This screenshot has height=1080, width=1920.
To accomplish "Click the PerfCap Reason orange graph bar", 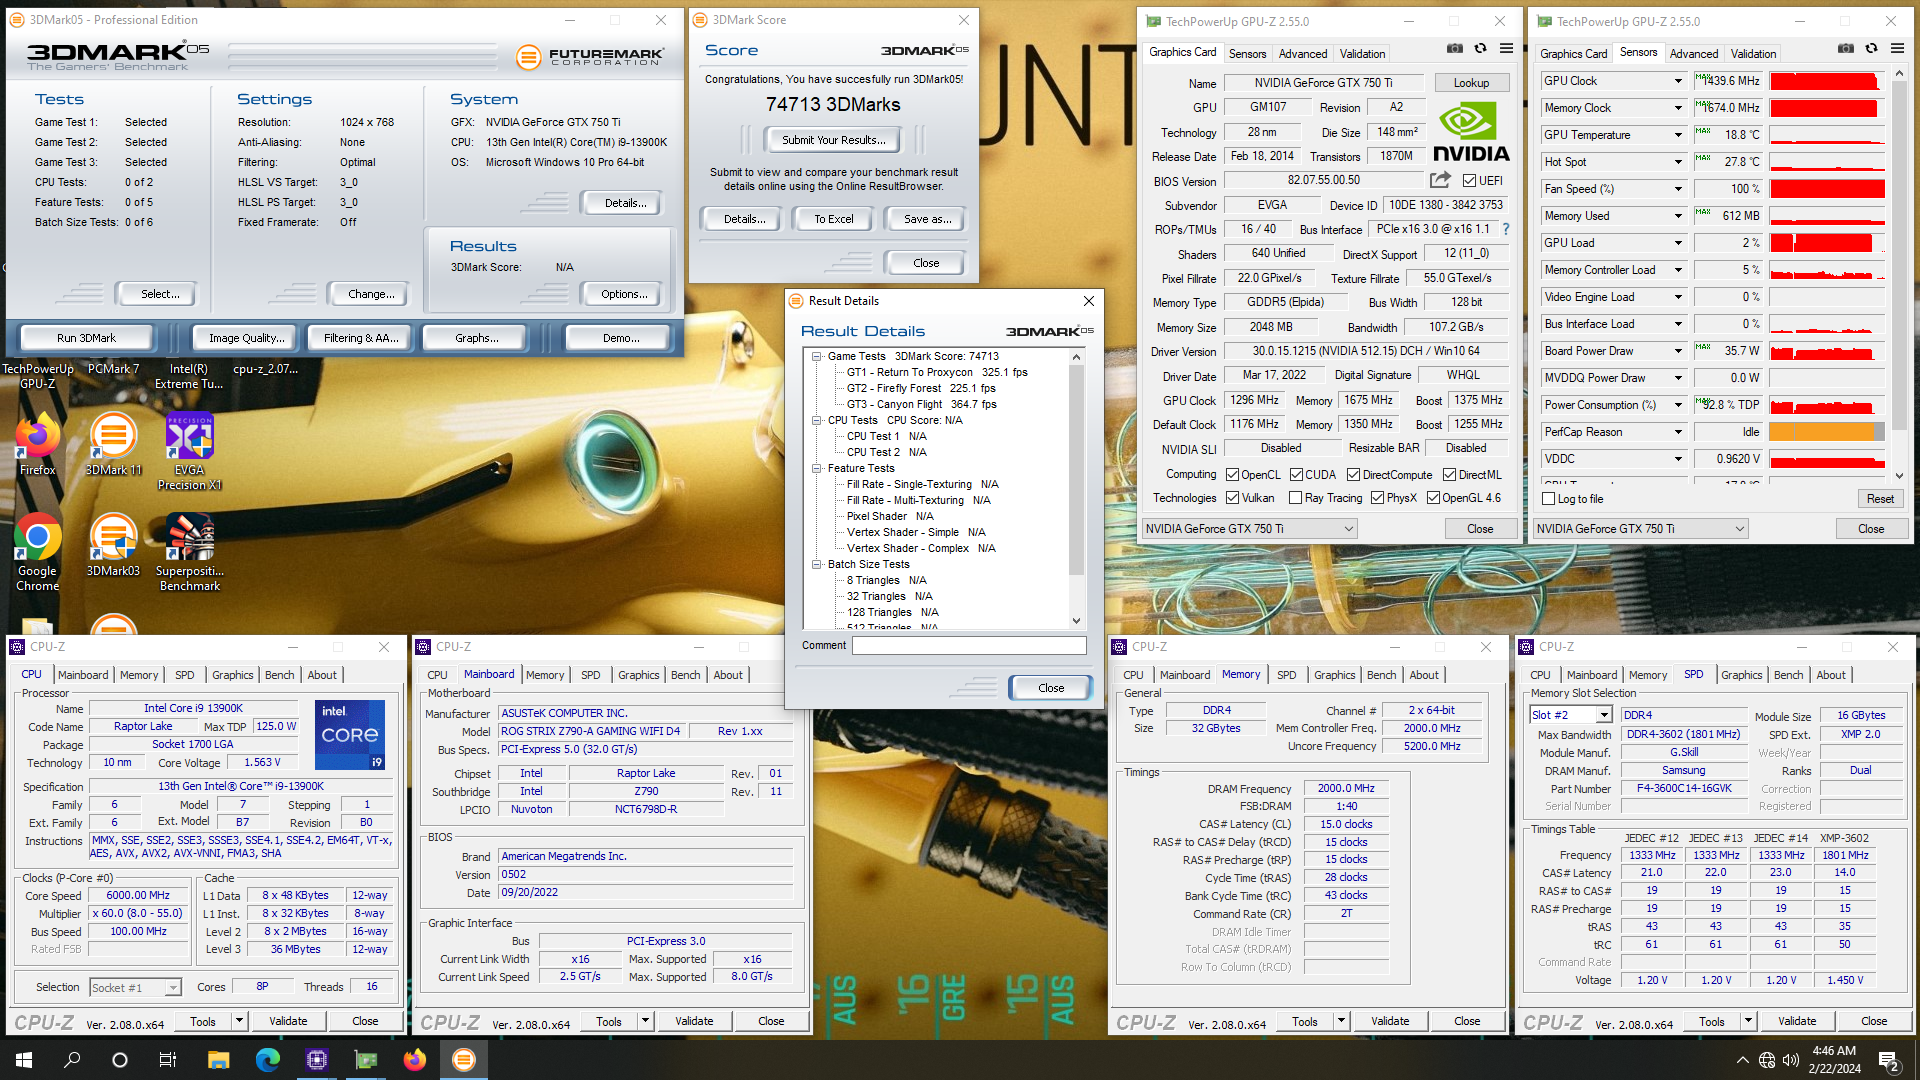I will 1826,432.
